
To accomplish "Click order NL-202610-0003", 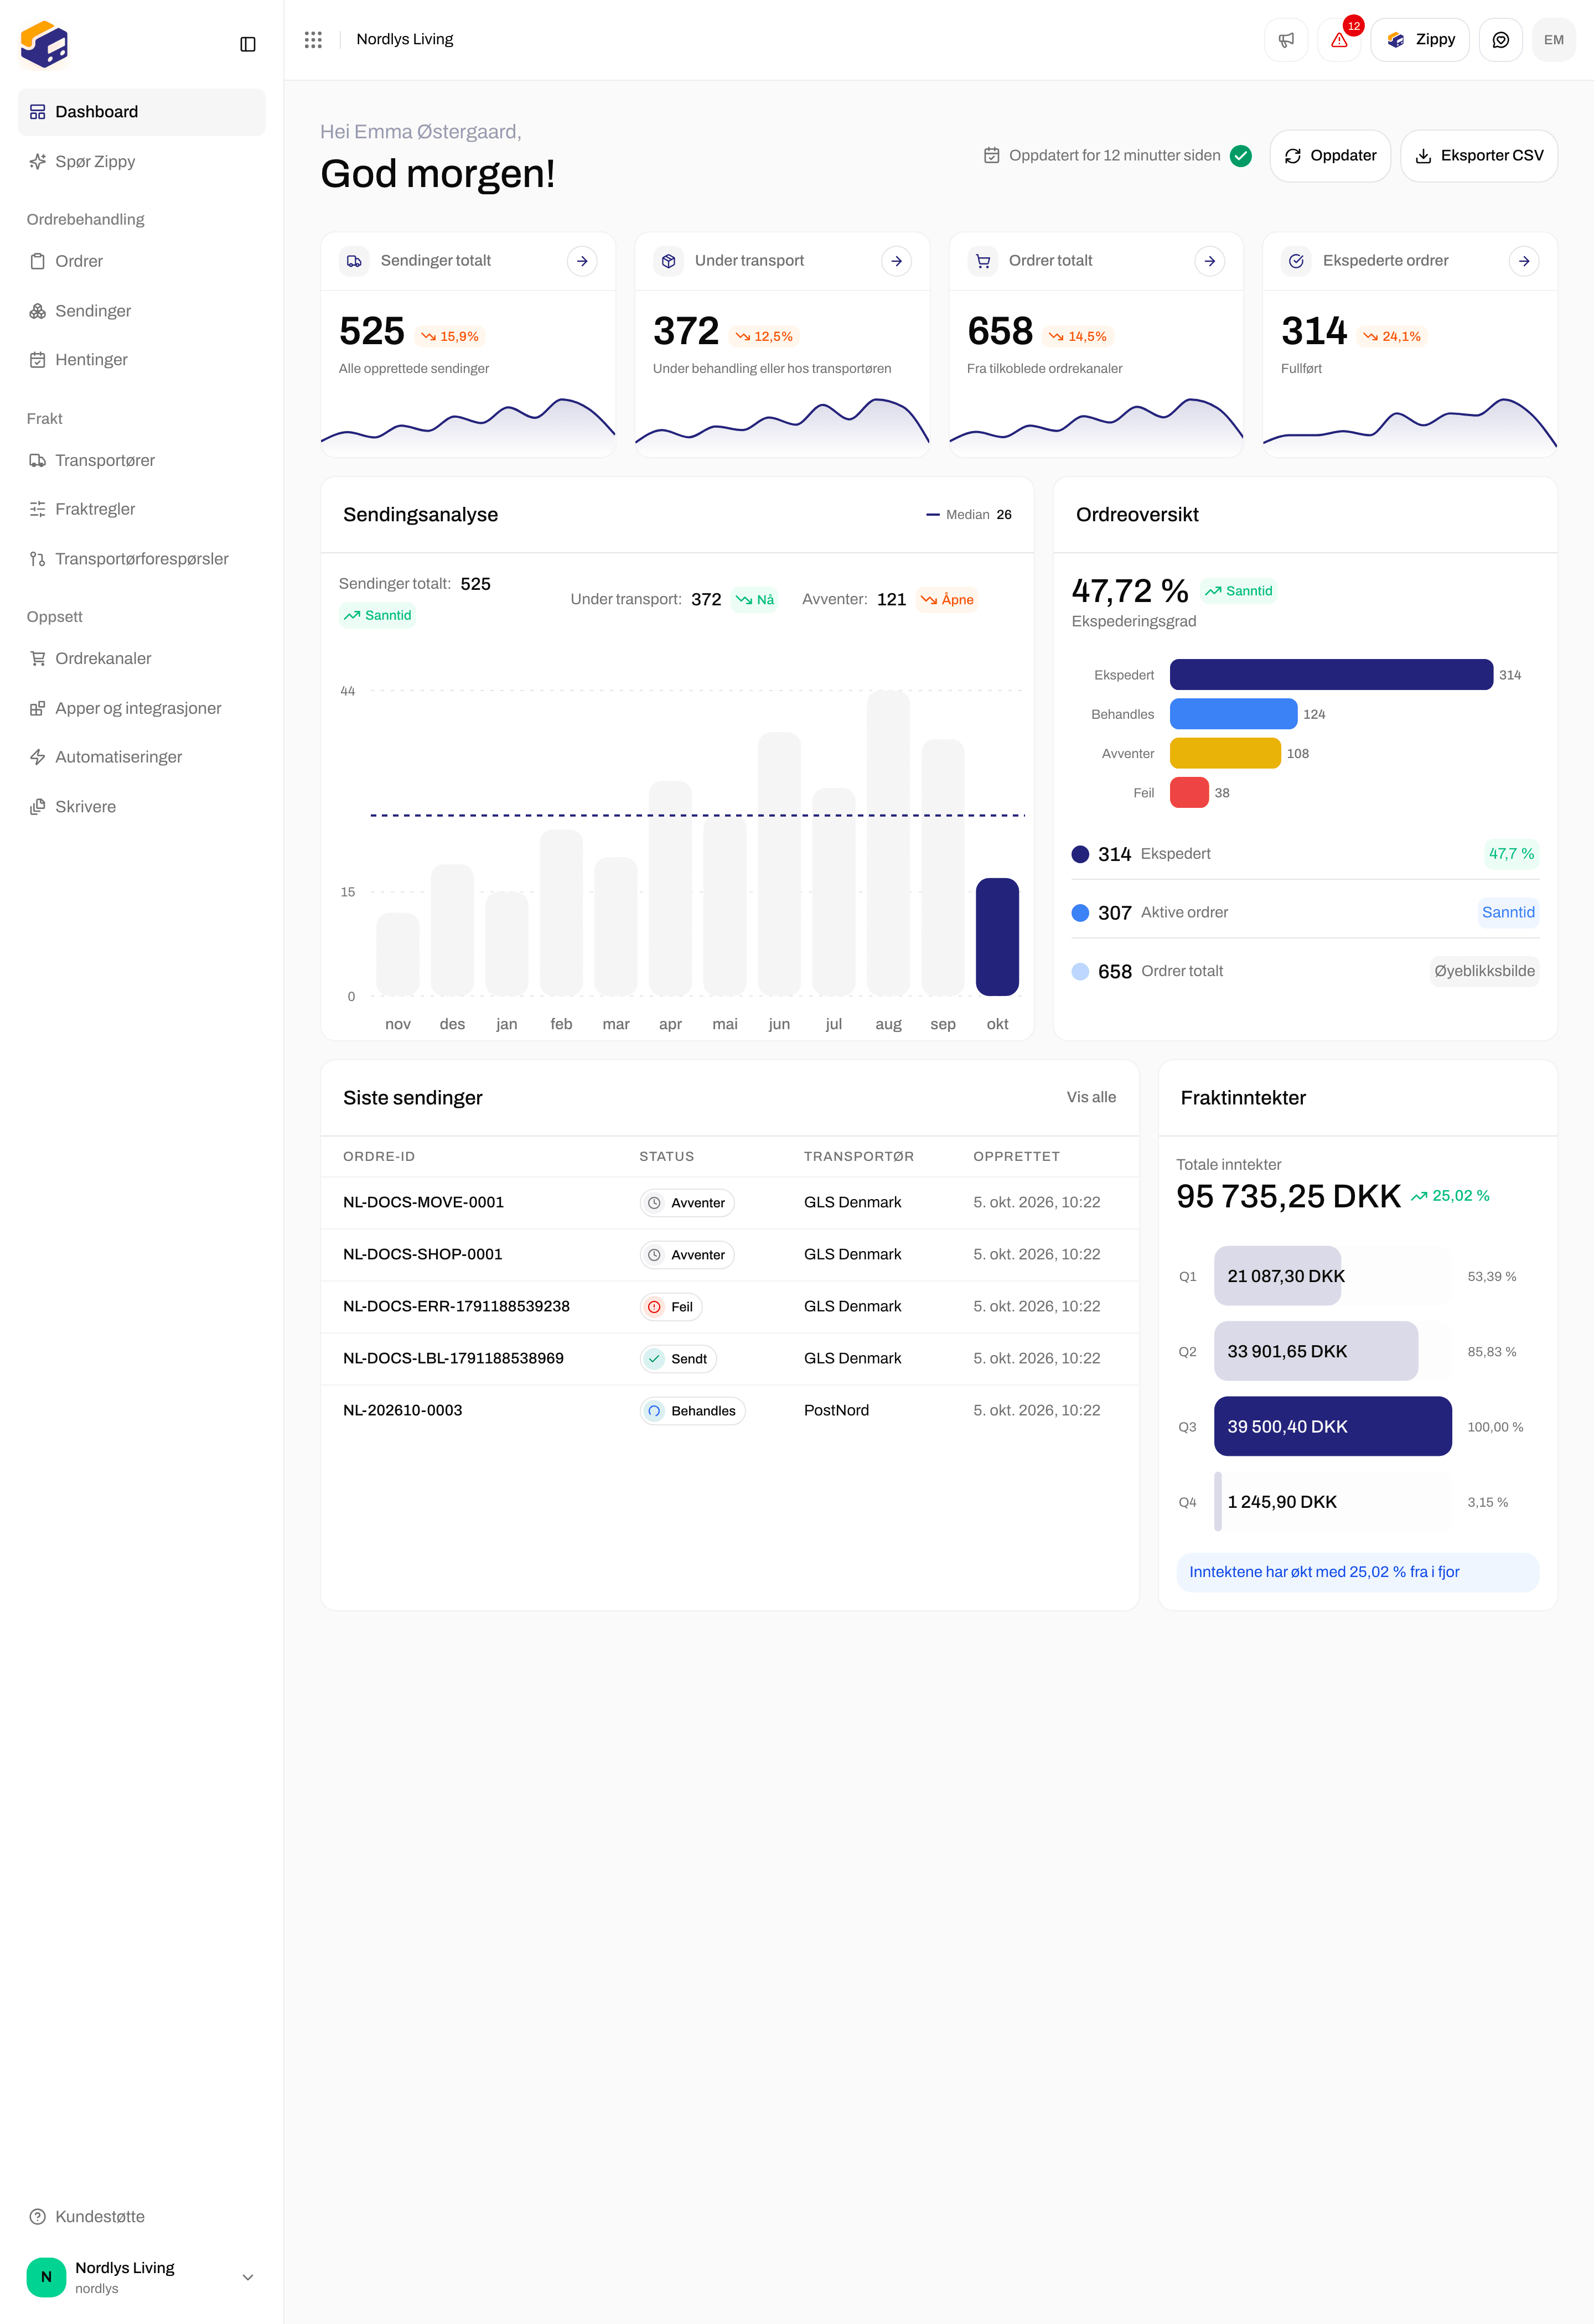I will [x=402, y=1410].
